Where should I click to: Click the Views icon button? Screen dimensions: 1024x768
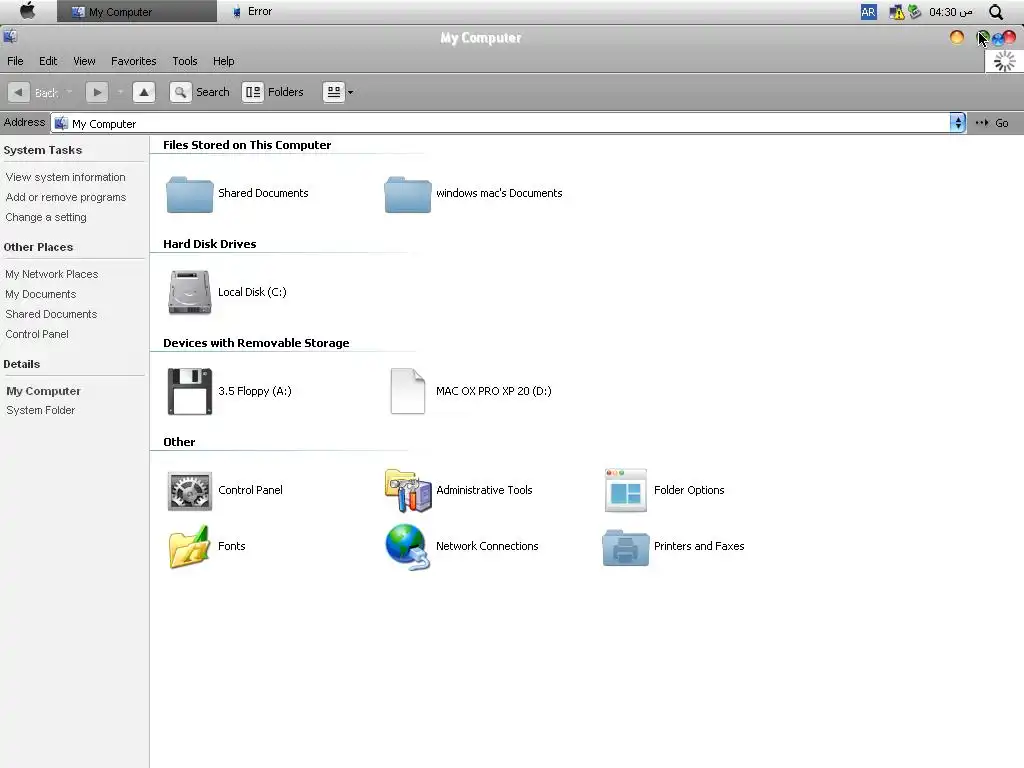tap(333, 92)
